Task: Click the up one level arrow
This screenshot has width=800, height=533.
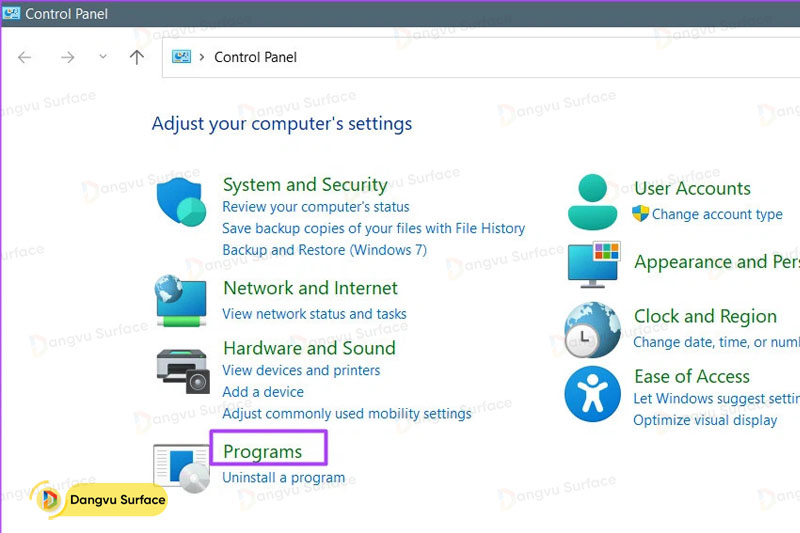Action: click(137, 57)
